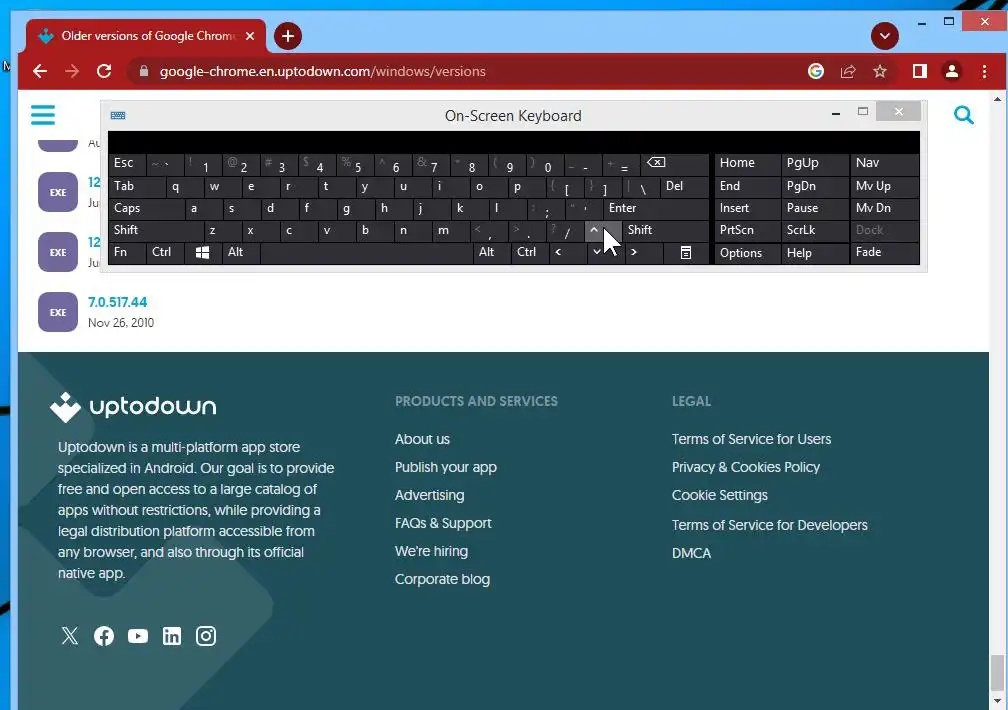Toggle the left Ctrl key
The height and width of the screenshot is (710, 1008).
(x=165, y=253)
